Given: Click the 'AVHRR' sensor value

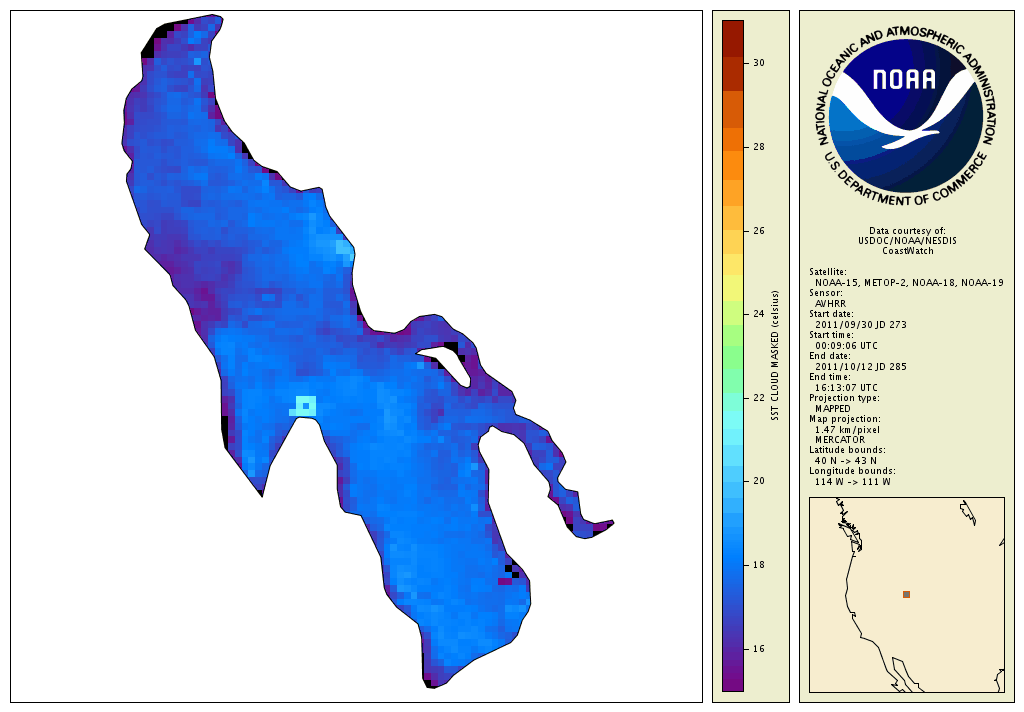Looking at the screenshot, I should point(830,304).
